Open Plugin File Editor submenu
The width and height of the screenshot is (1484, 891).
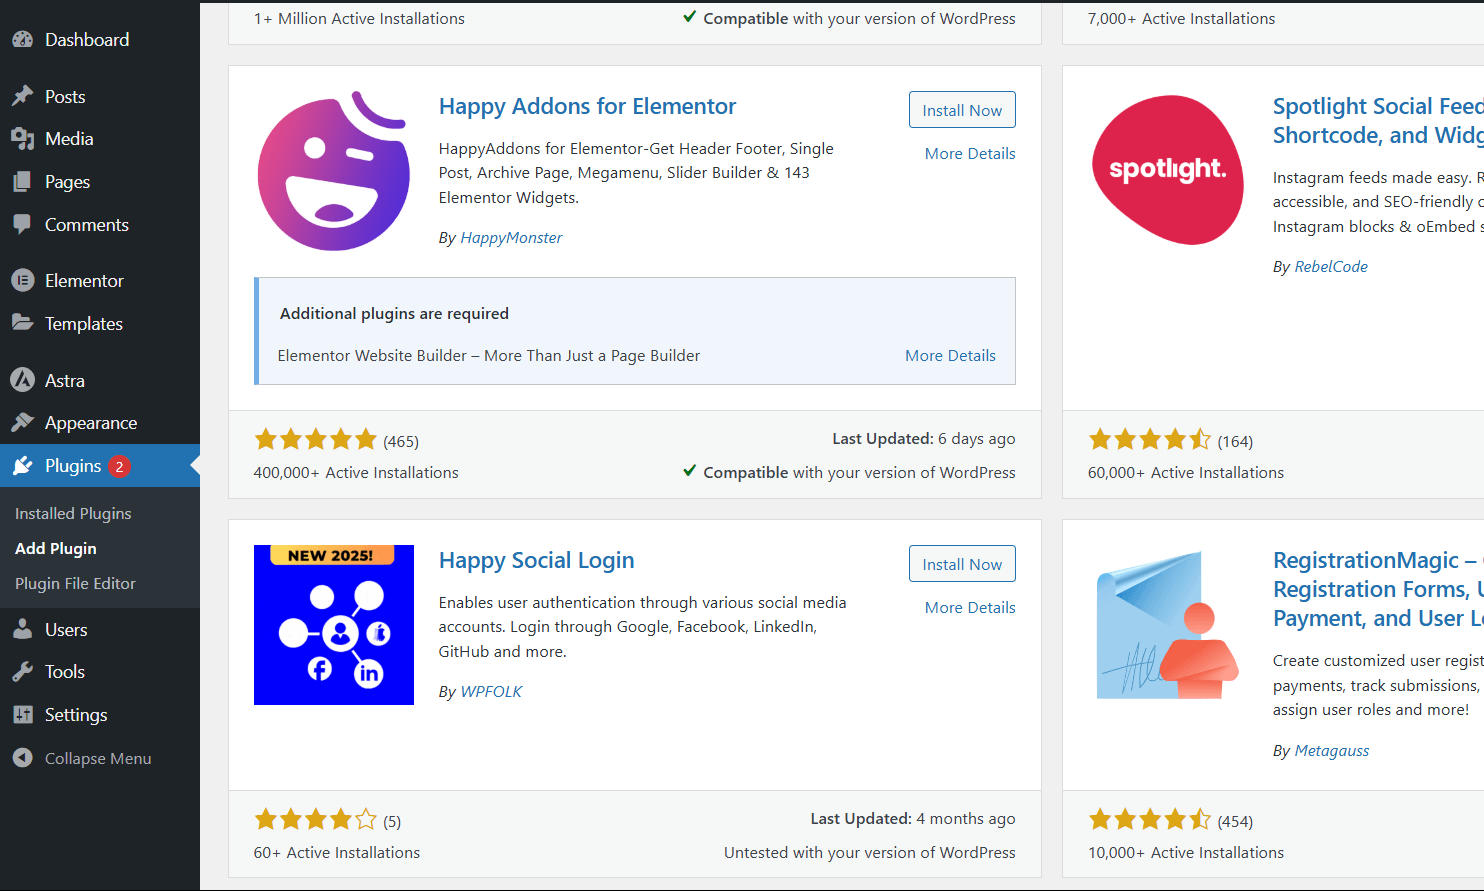click(75, 583)
